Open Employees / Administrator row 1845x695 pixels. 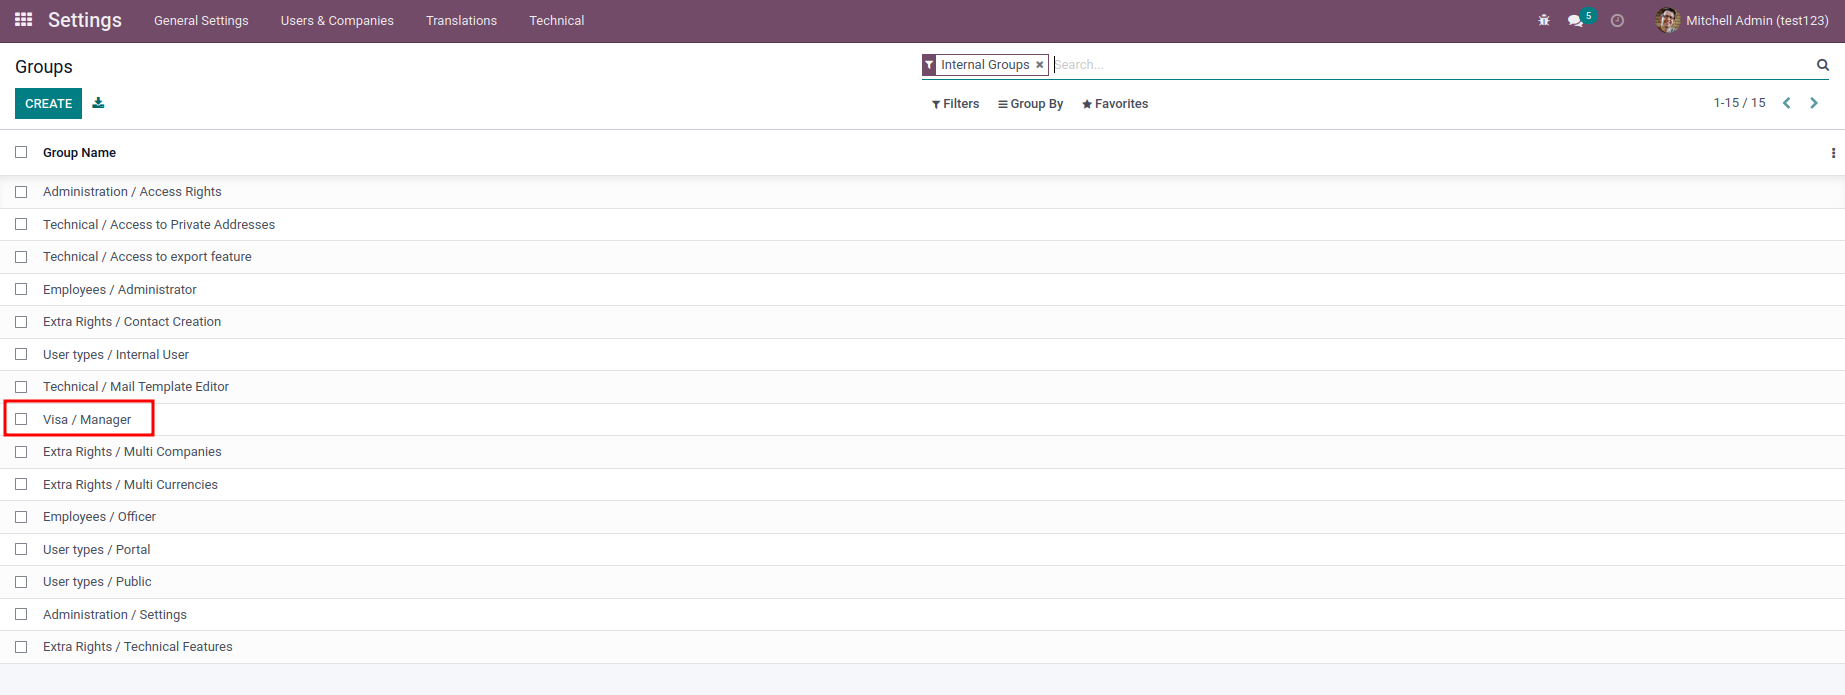pyautogui.click(x=120, y=290)
